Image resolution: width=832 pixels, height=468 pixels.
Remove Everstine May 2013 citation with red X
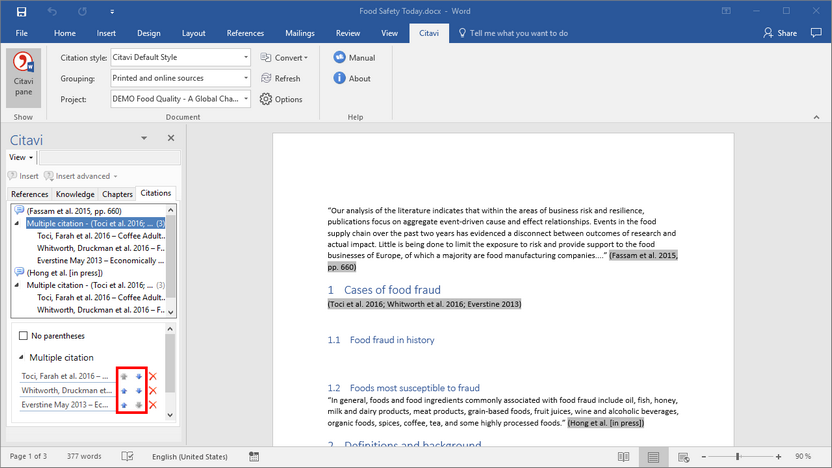[x=153, y=405]
